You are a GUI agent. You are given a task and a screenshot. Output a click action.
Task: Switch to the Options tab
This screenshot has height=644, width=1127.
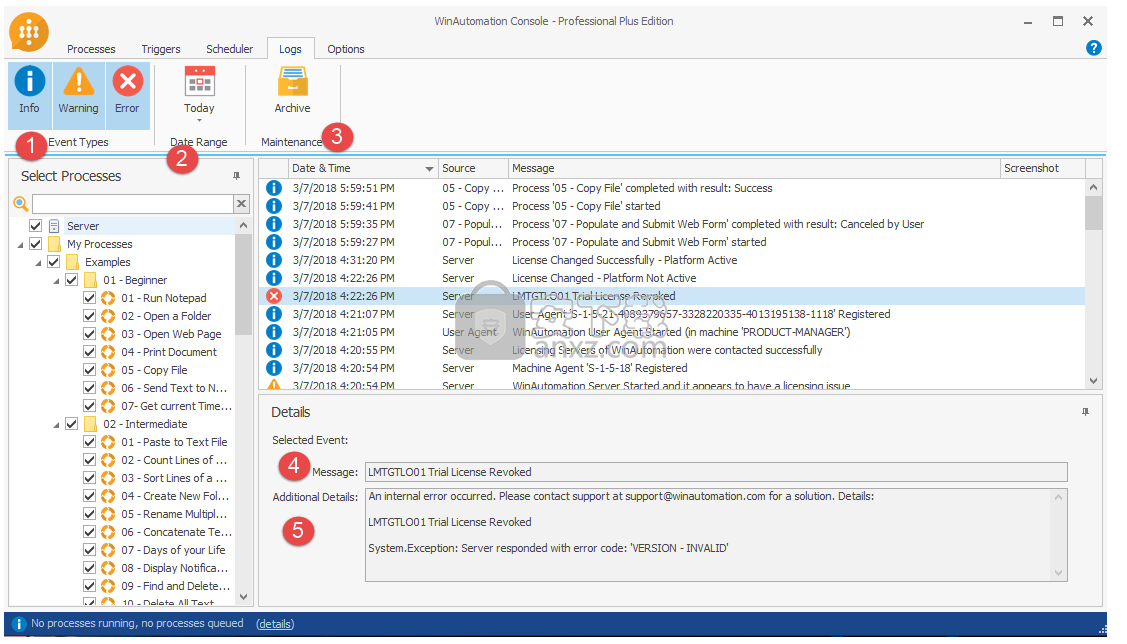coord(346,49)
